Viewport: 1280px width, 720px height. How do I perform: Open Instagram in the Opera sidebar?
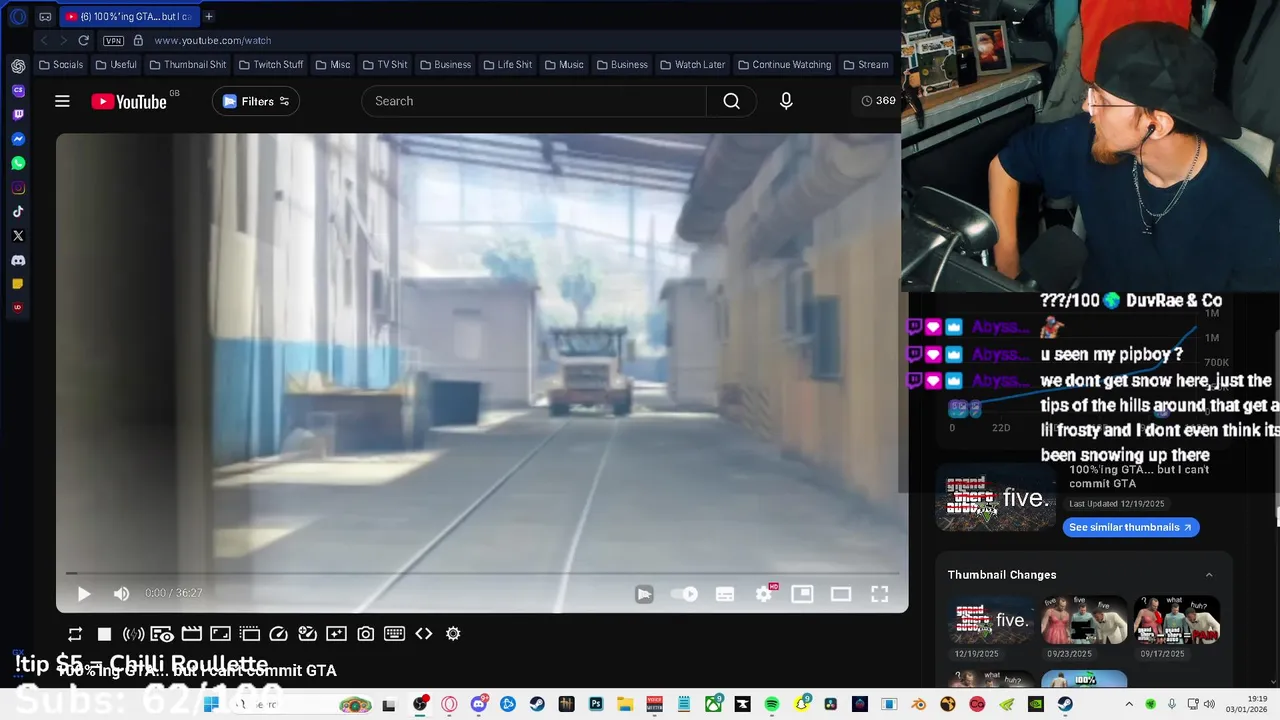pyautogui.click(x=18, y=188)
